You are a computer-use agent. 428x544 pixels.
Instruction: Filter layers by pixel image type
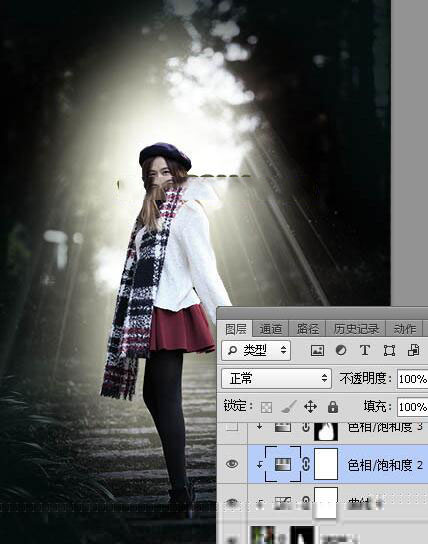click(x=317, y=350)
